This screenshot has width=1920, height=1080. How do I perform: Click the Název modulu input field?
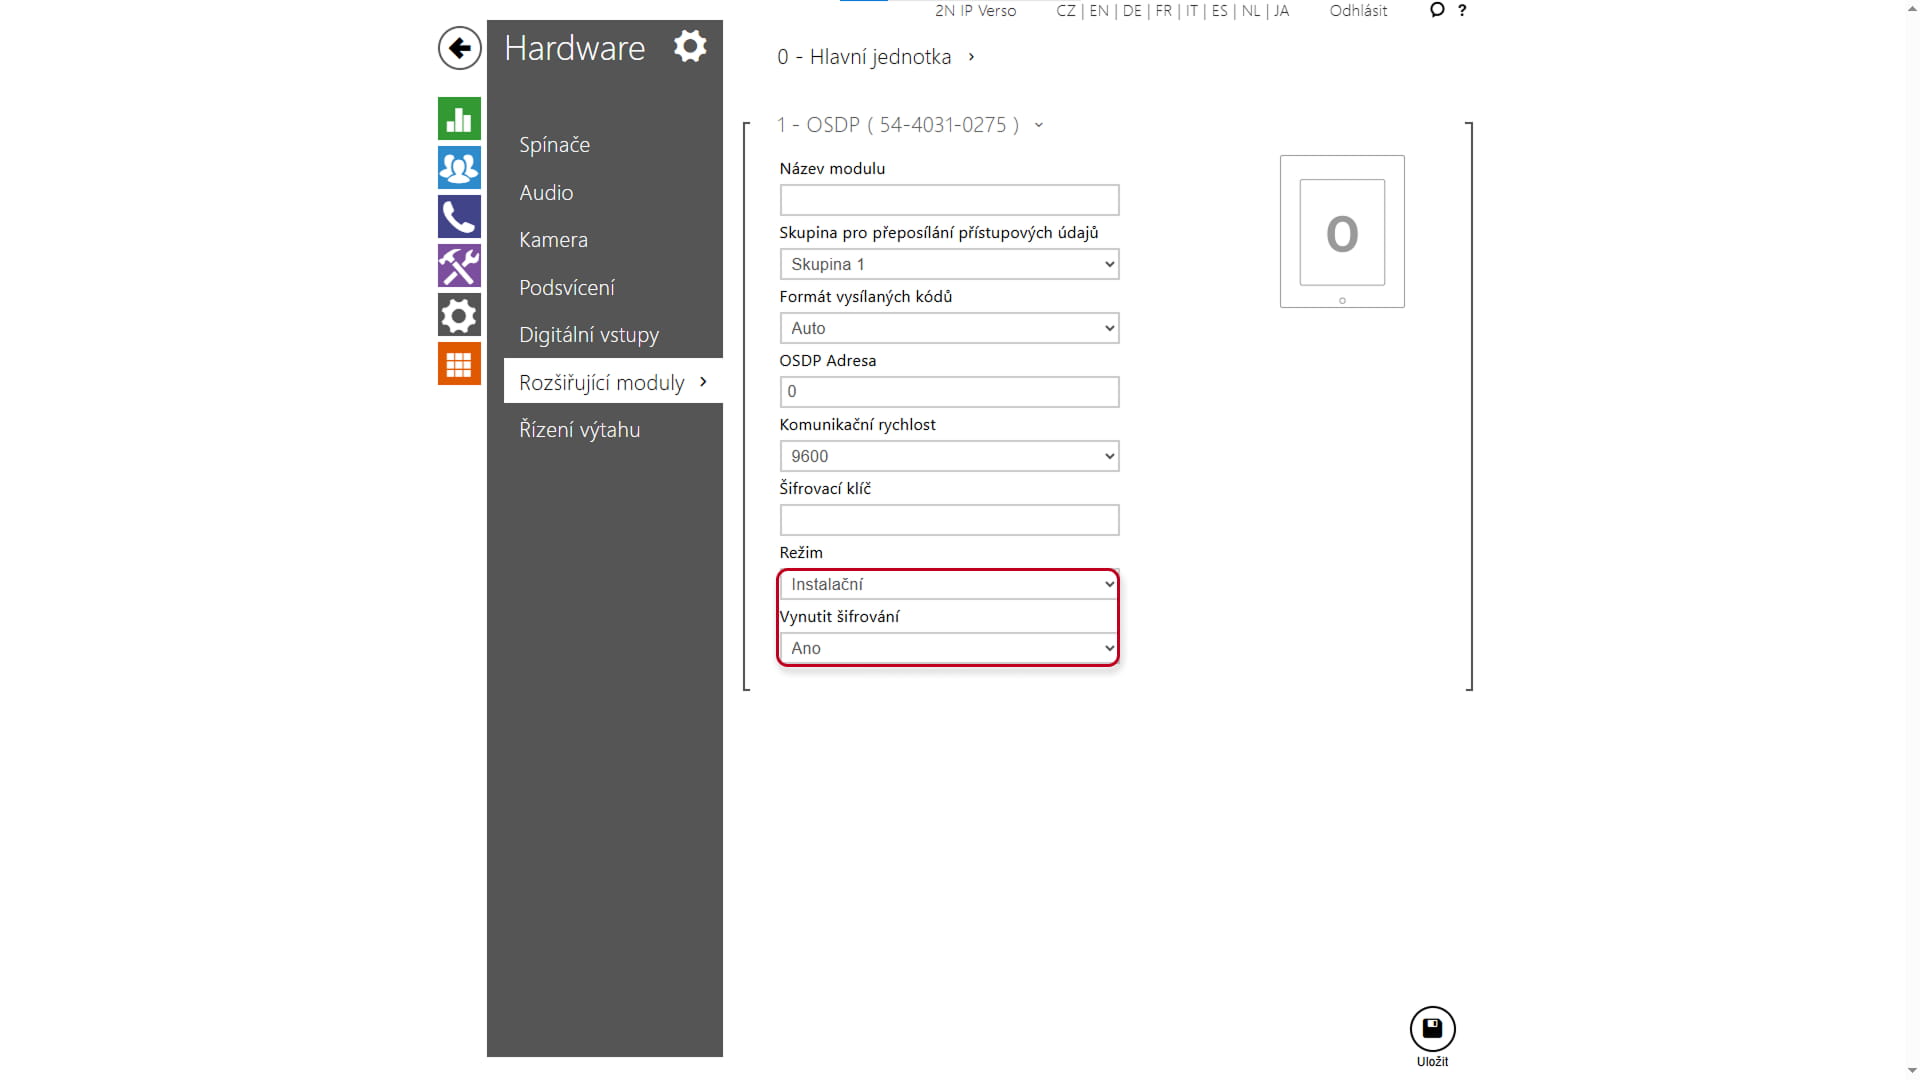pyautogui.click(x=949, y=200)
